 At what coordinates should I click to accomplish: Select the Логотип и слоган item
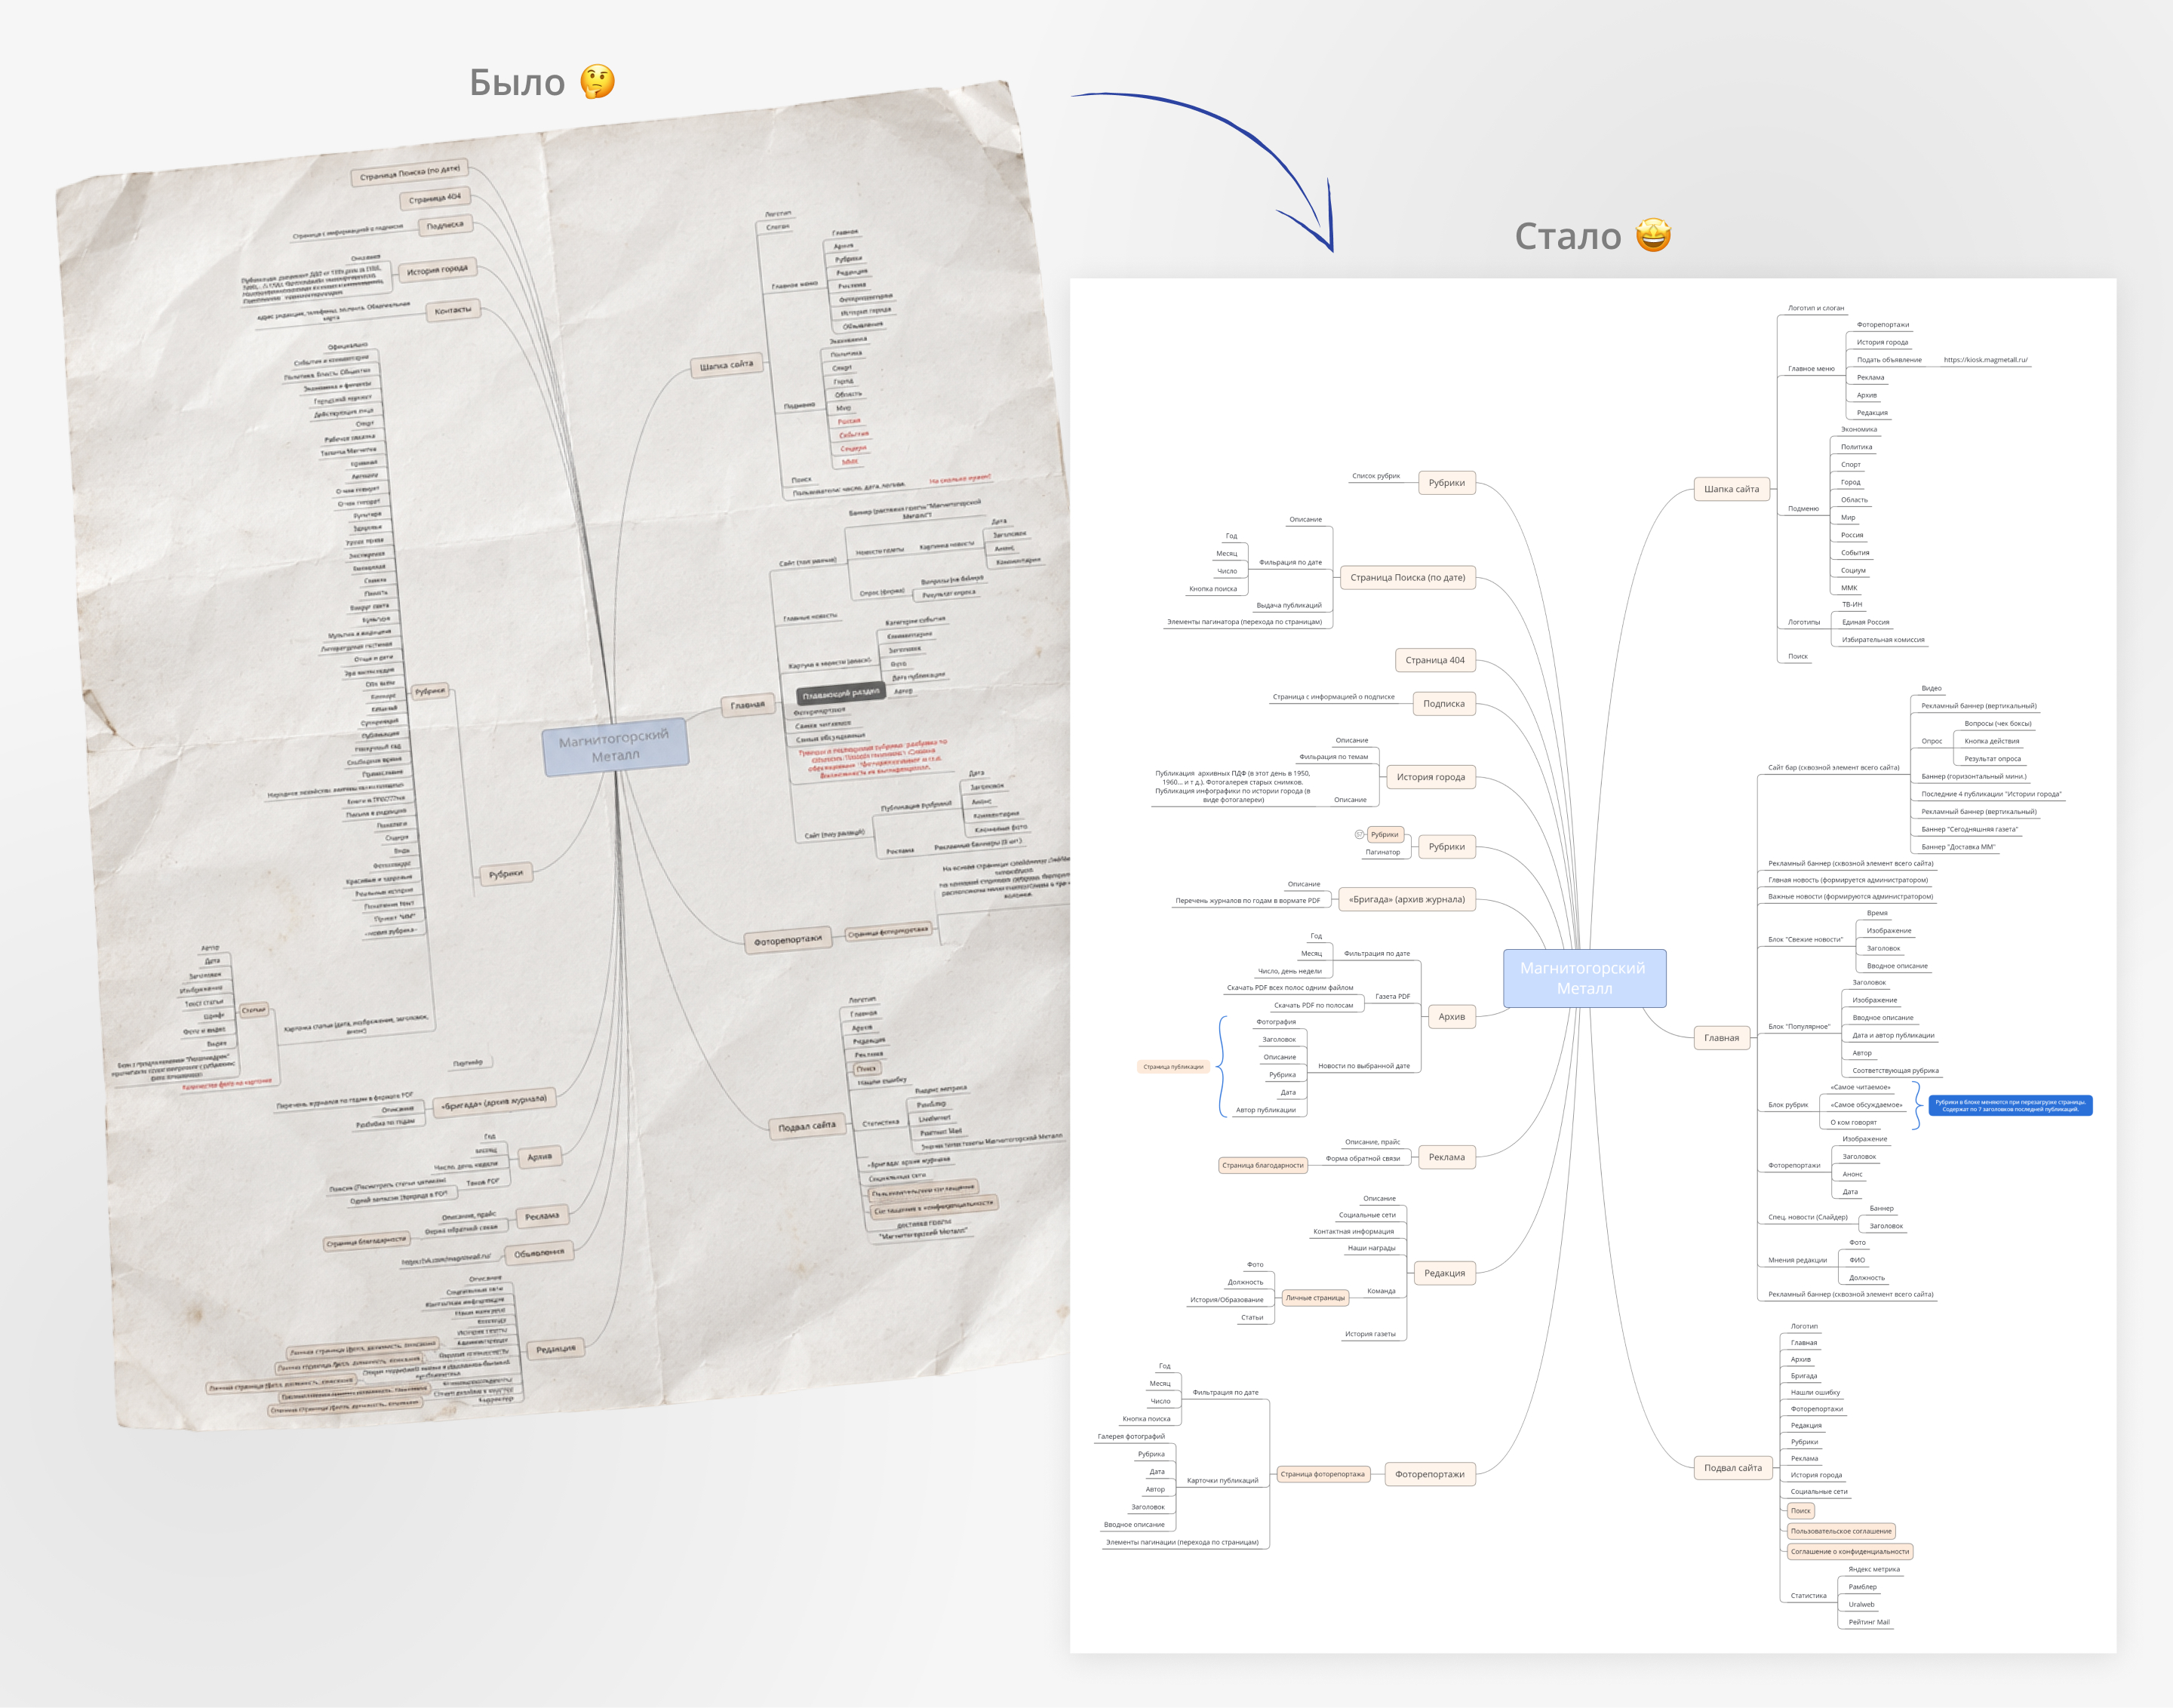[x=1816, y=308]
